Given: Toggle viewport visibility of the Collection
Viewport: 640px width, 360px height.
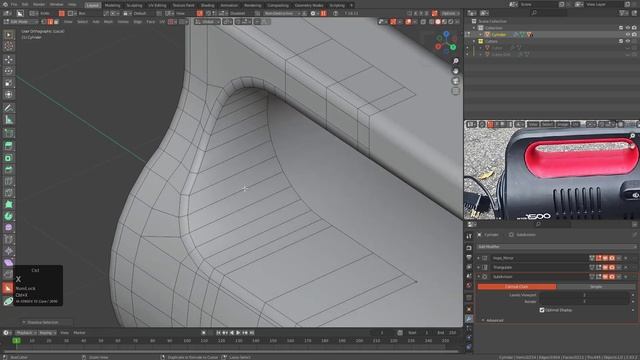Looking at the screenshot, I should pyautogui.click(x=628, y=28).
